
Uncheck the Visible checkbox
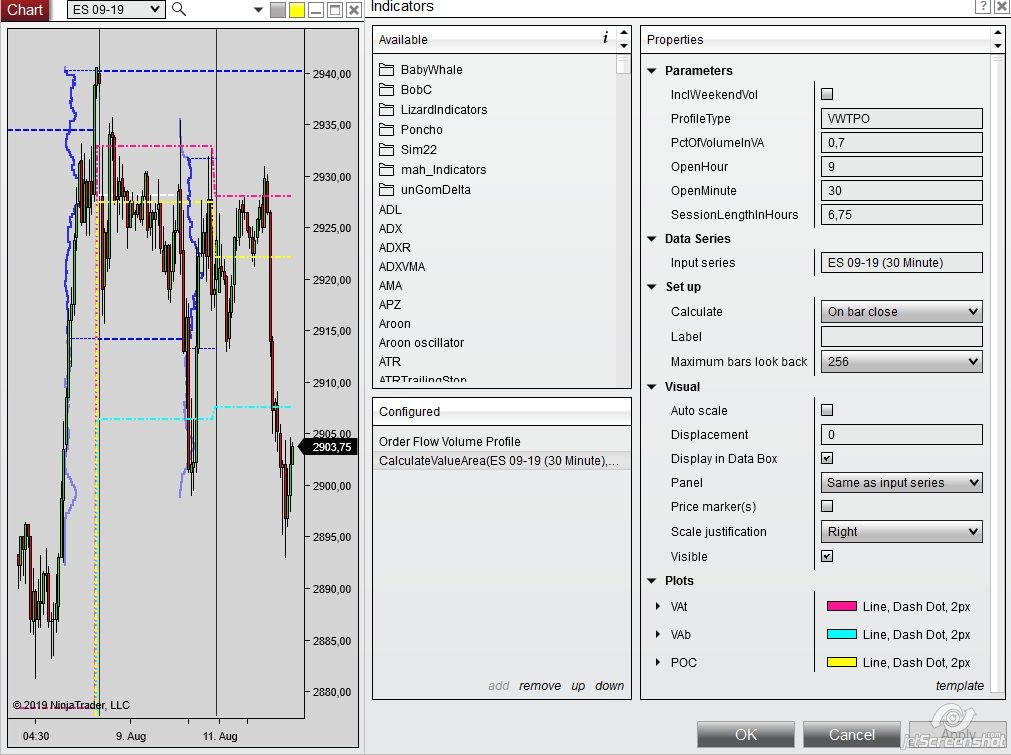827,556
